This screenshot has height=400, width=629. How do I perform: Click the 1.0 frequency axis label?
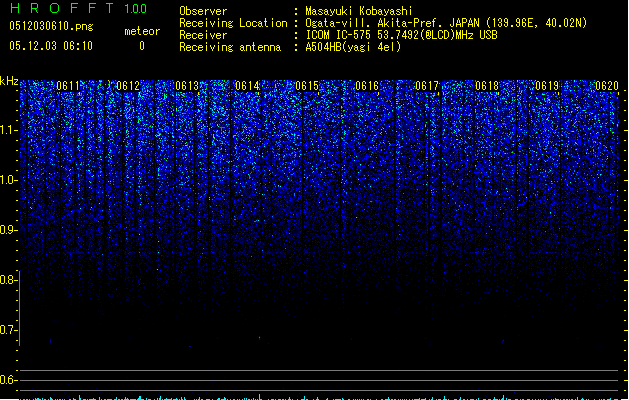(x=9, y=180)
